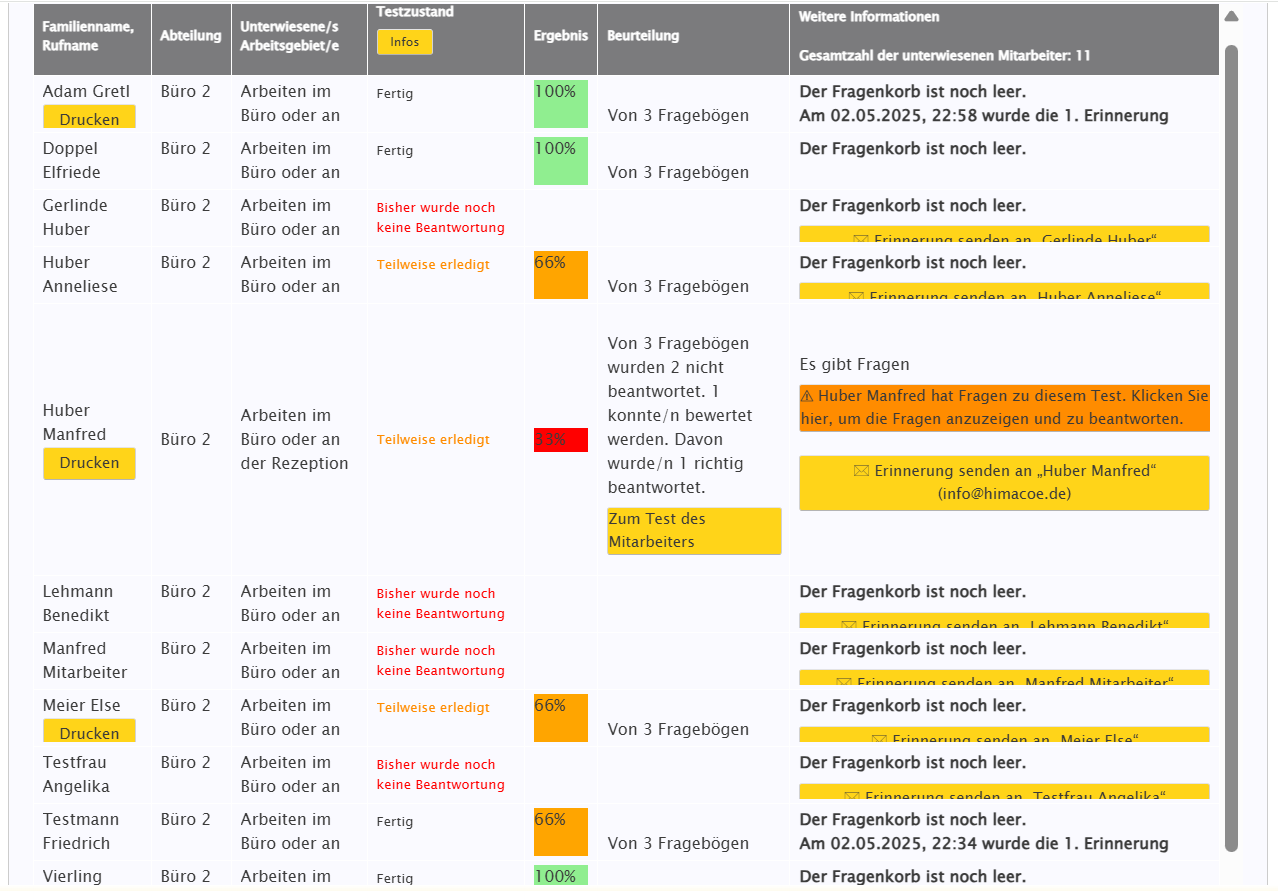Screen dimensions: 1278x891
Task: Send reminder to Lehmann Benedikt
Action: (1004, 621)
